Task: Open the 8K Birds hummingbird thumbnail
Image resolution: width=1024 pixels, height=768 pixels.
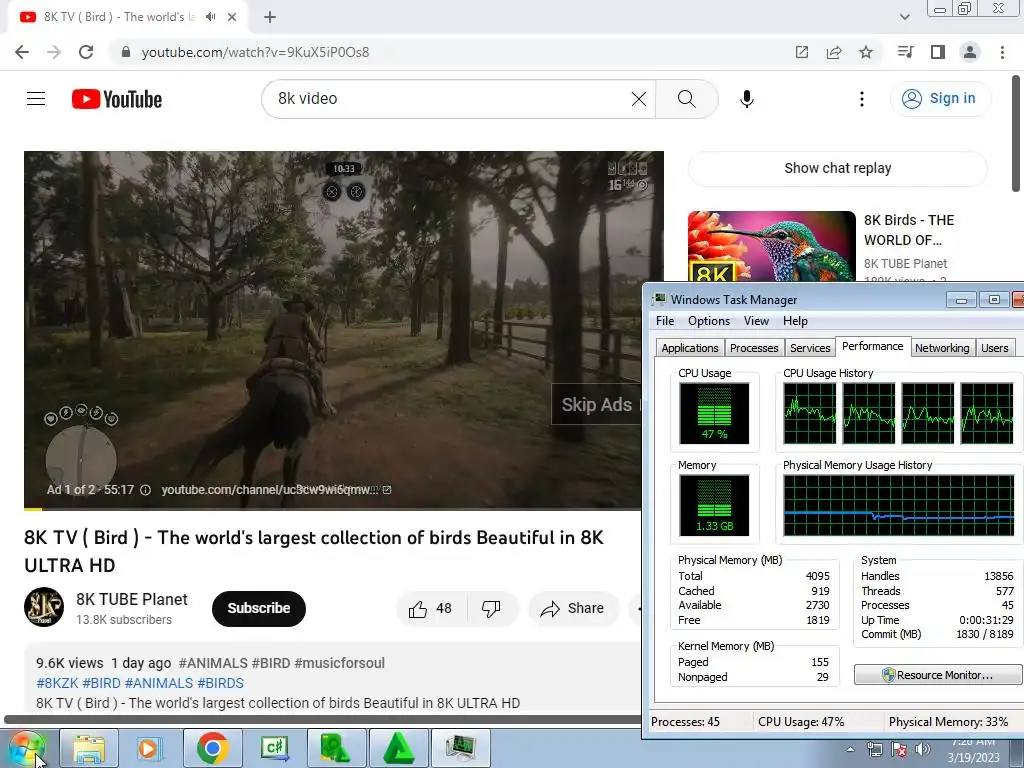Action: [x=771, y=247]
